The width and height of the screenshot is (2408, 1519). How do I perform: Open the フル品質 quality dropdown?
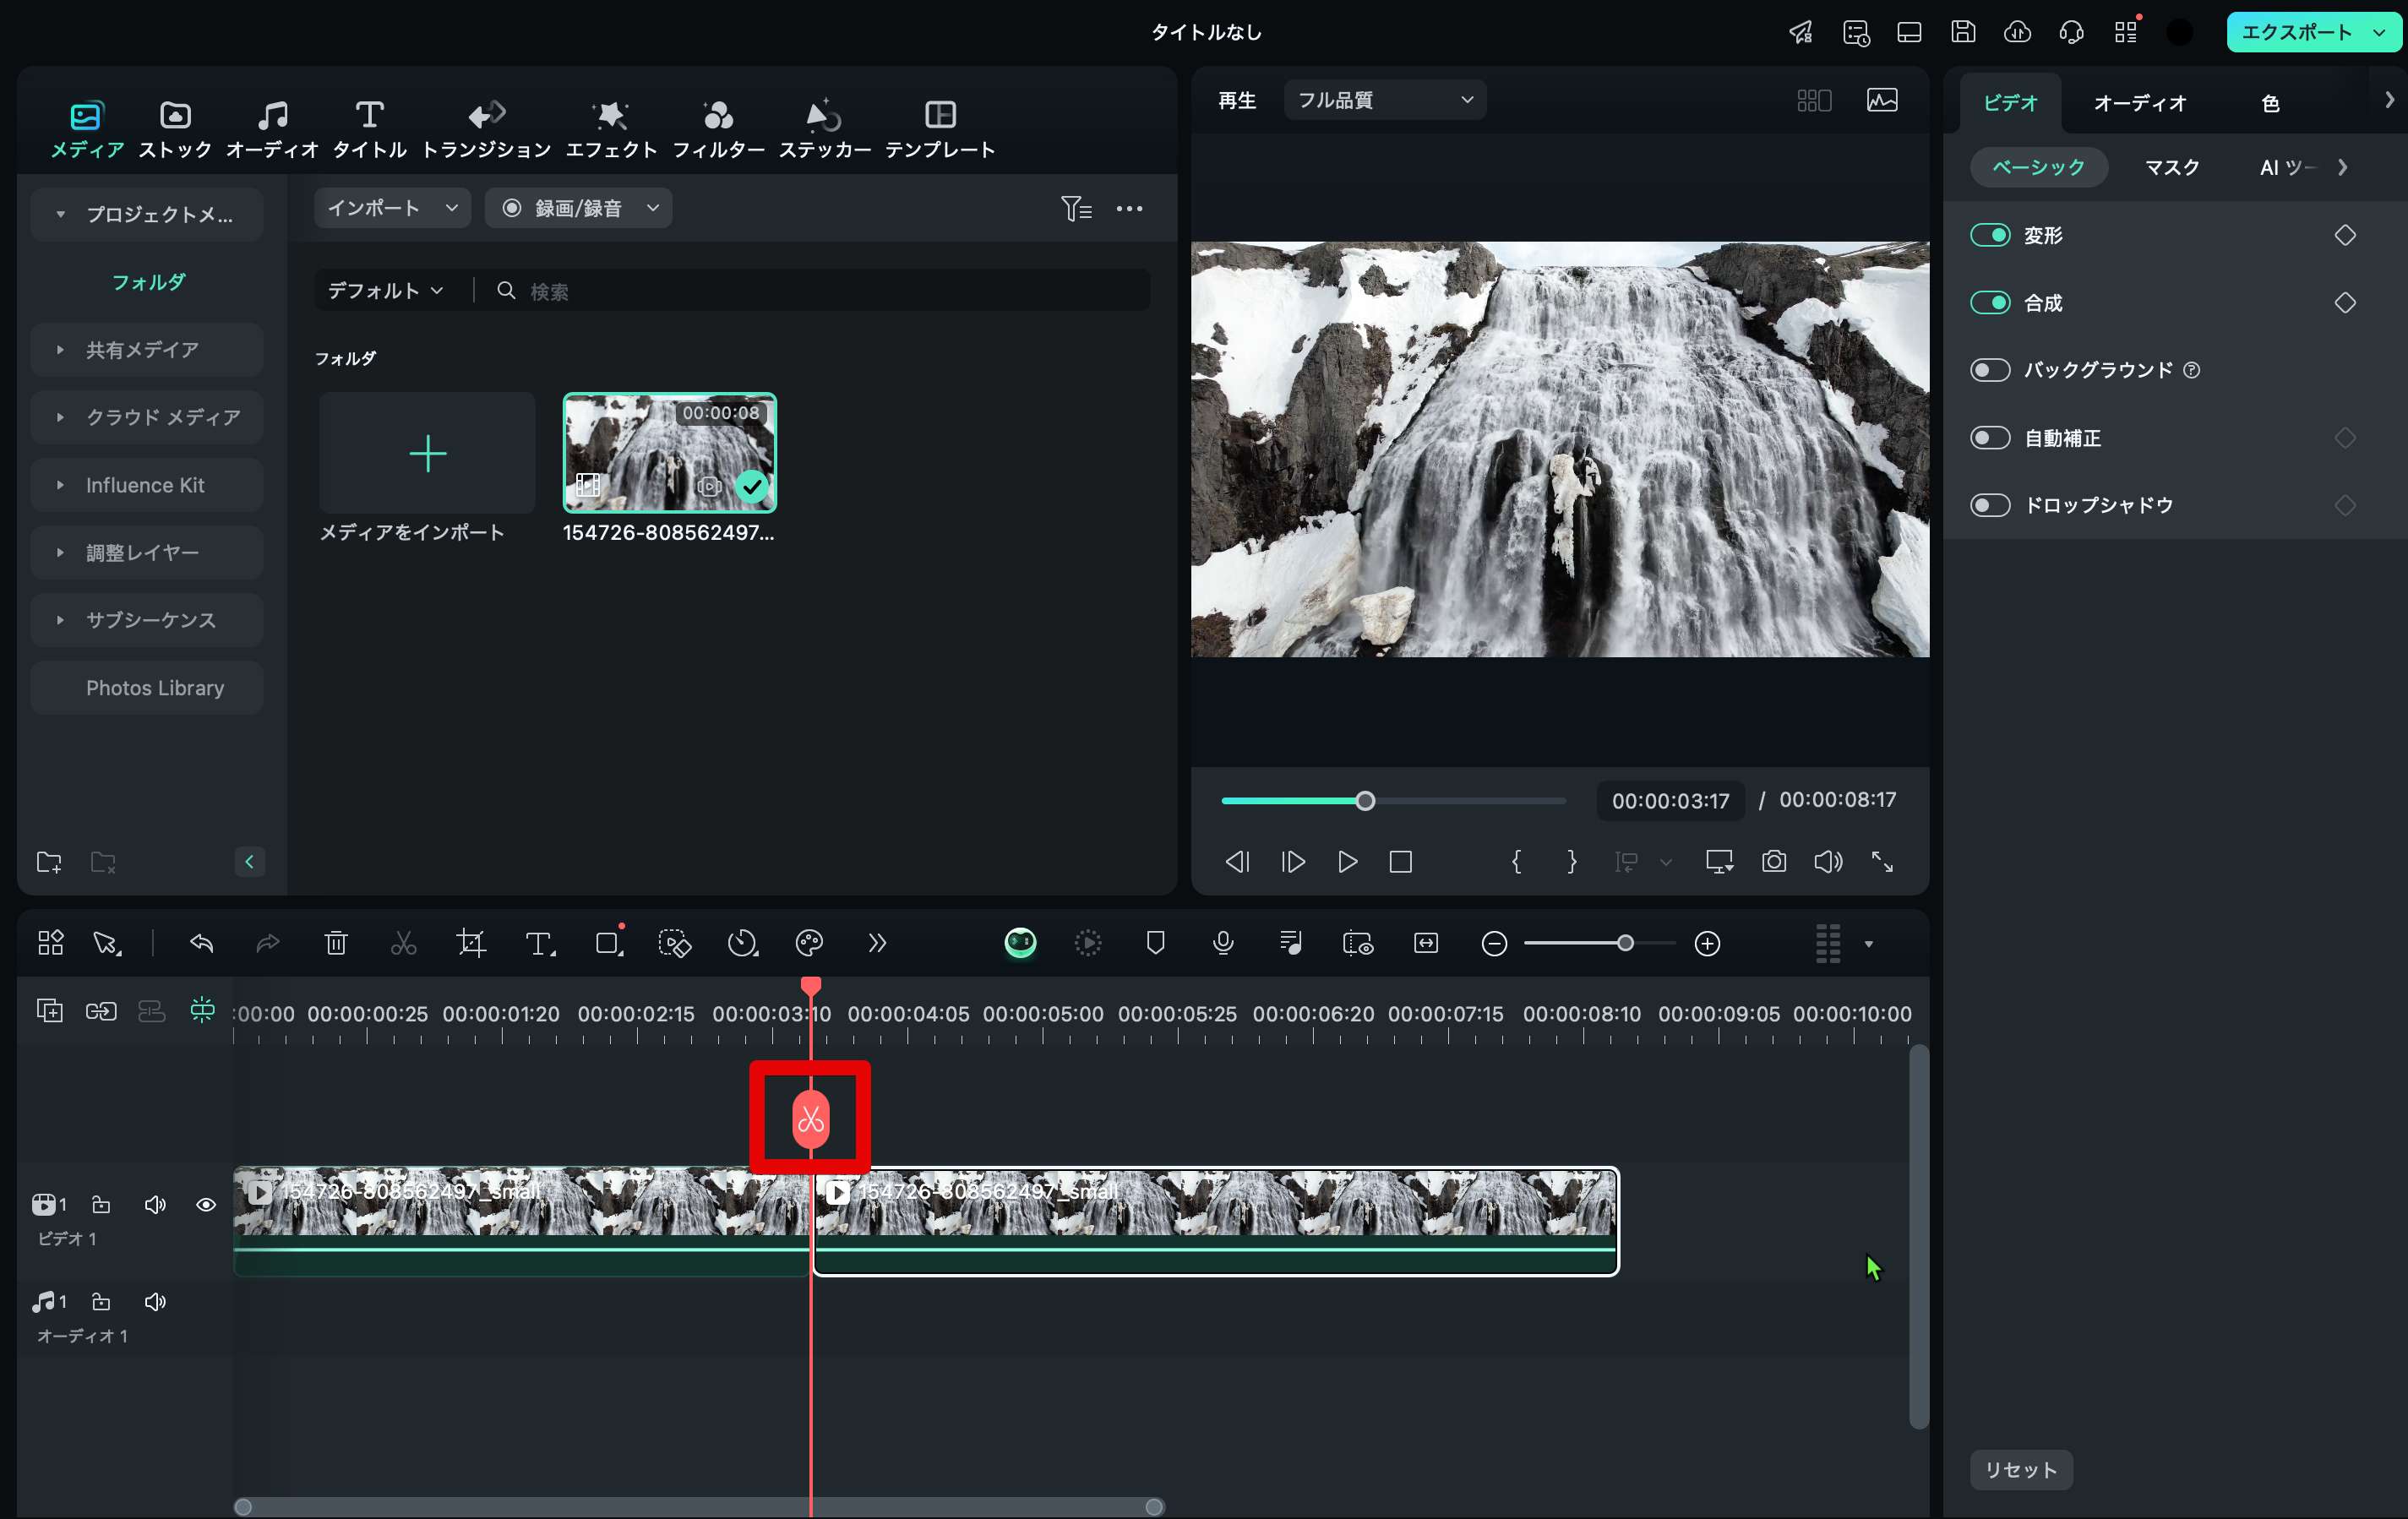1384,100
